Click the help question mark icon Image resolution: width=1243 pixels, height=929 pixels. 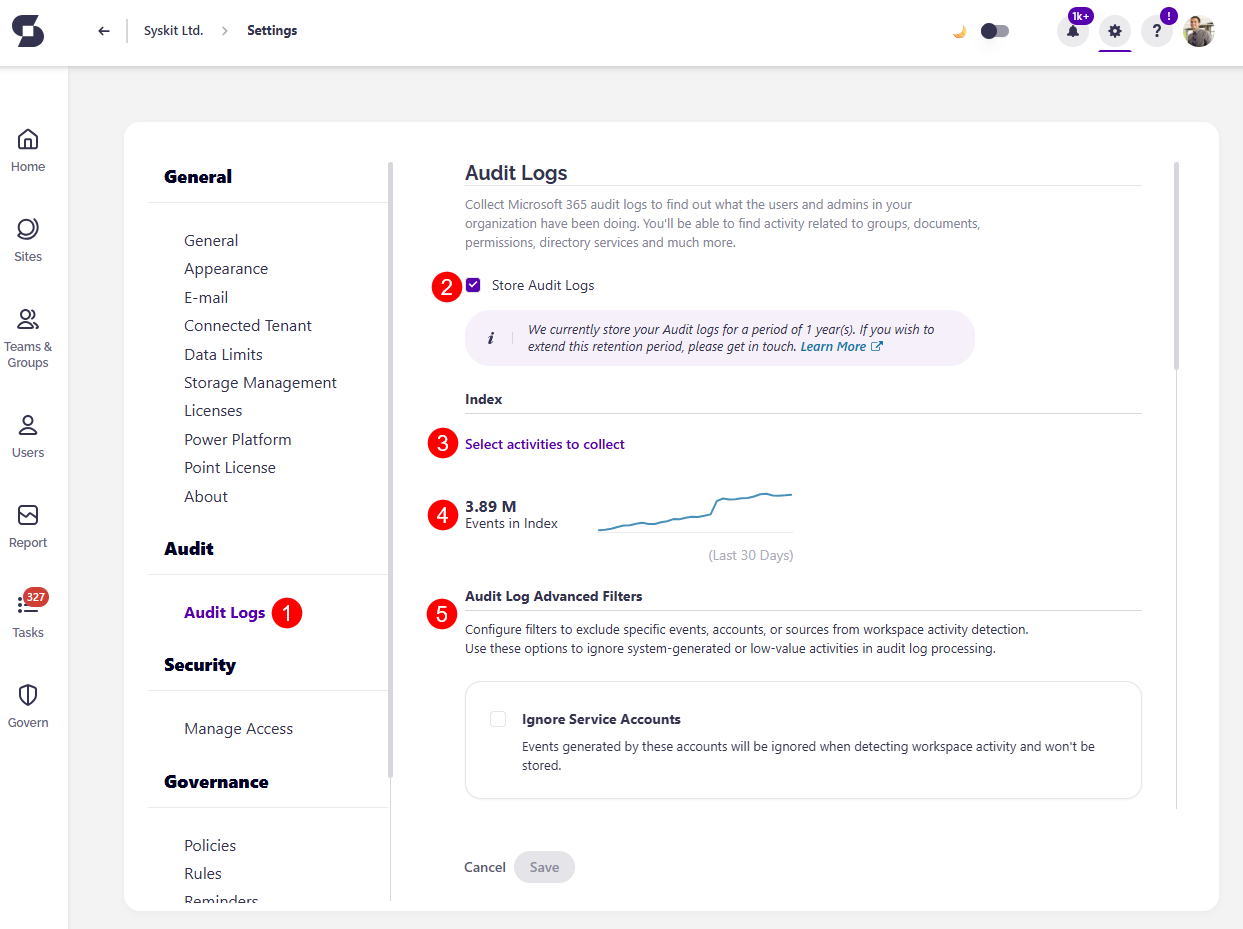pyautogui.click(x=1156, y=31)
